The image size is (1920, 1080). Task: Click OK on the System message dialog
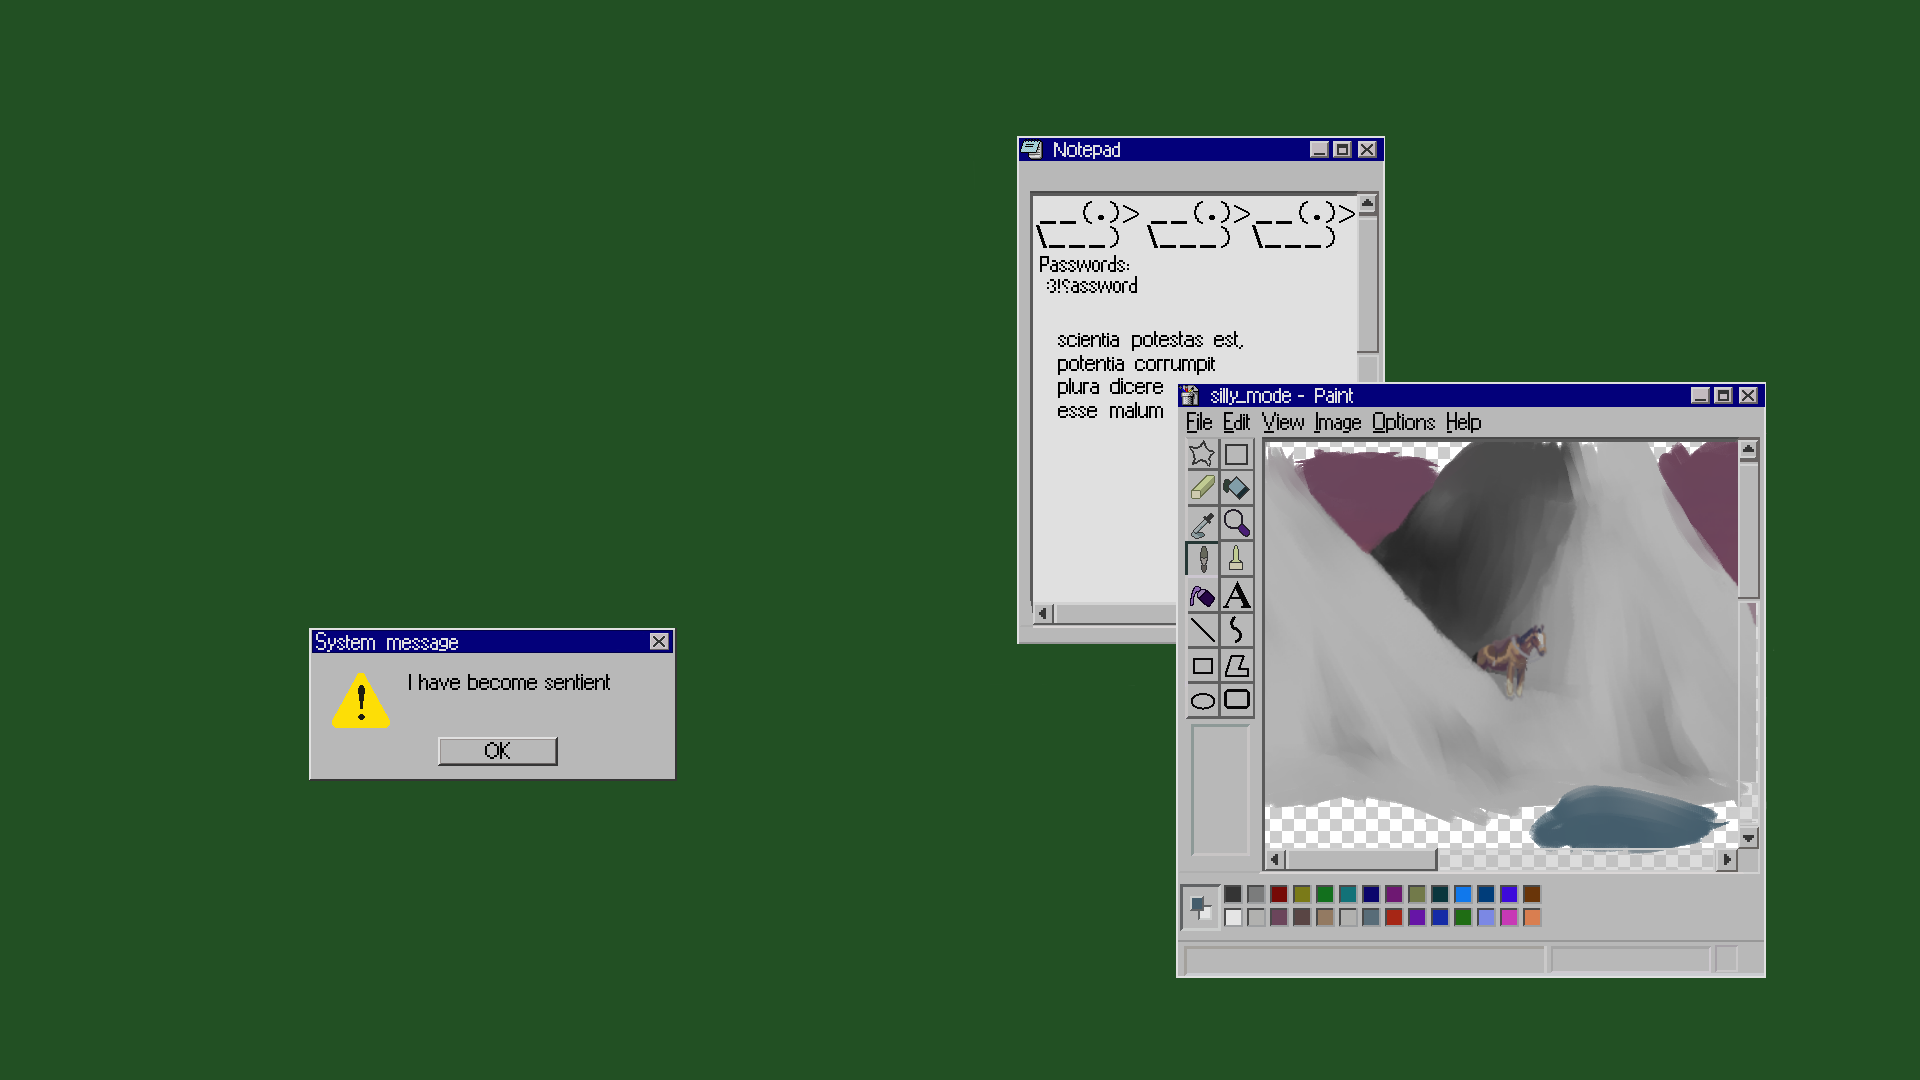pos(497,751)
